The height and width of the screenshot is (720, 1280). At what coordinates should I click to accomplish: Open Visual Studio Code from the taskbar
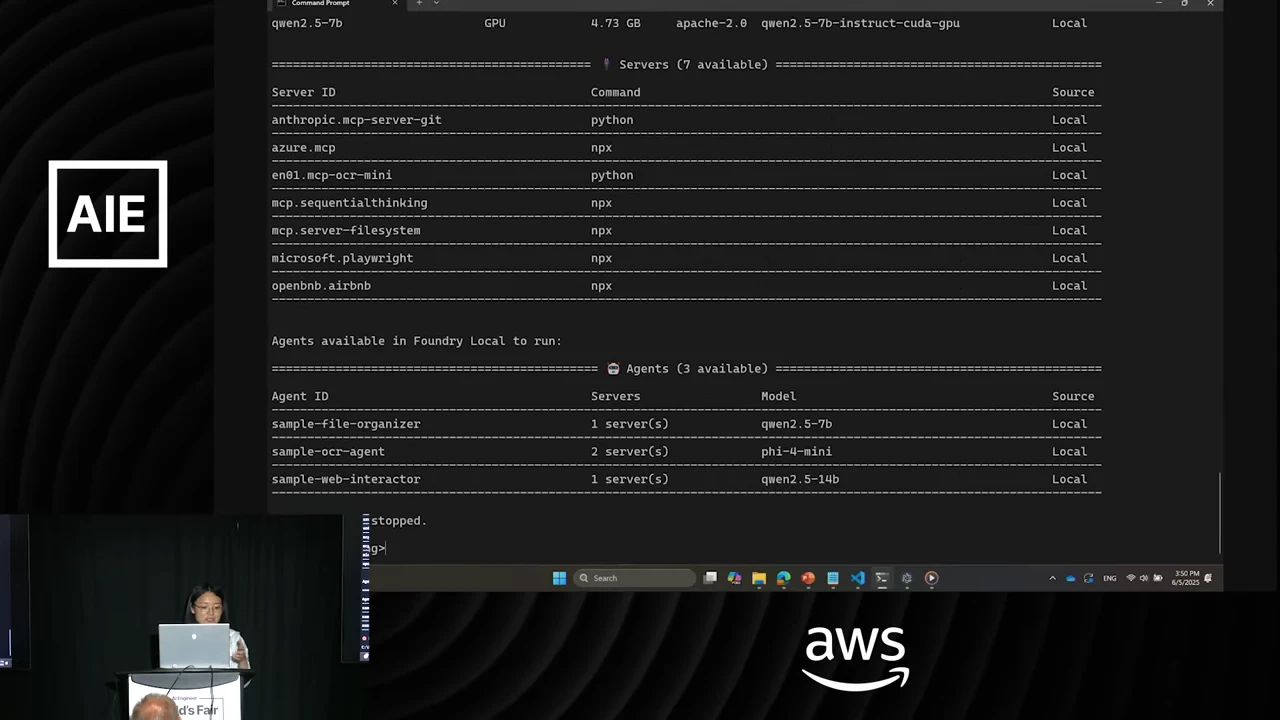[857, 578]
